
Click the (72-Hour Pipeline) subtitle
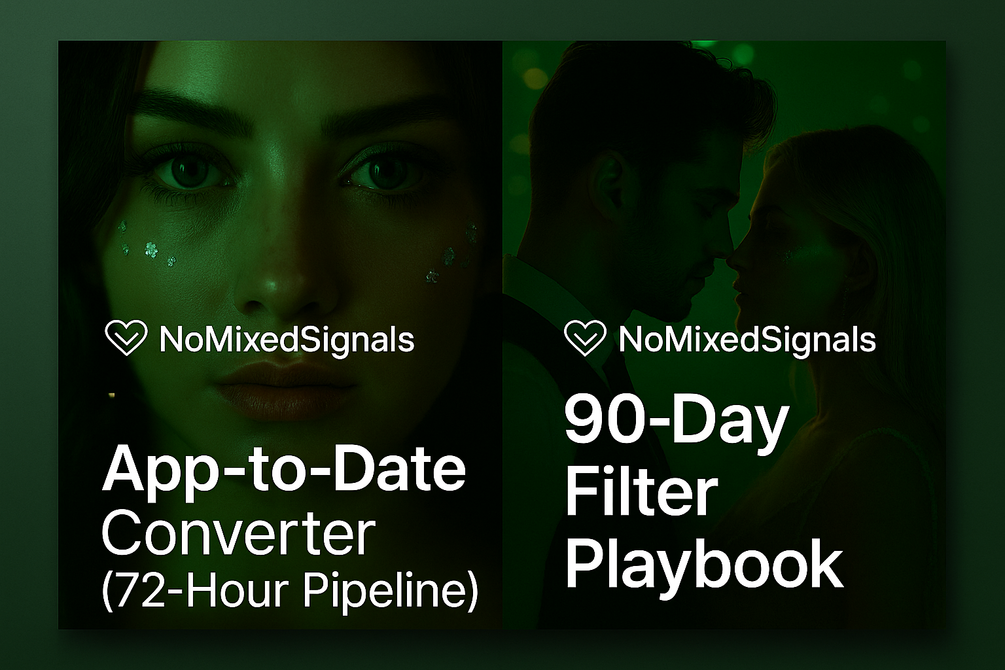tap(290, 590)
